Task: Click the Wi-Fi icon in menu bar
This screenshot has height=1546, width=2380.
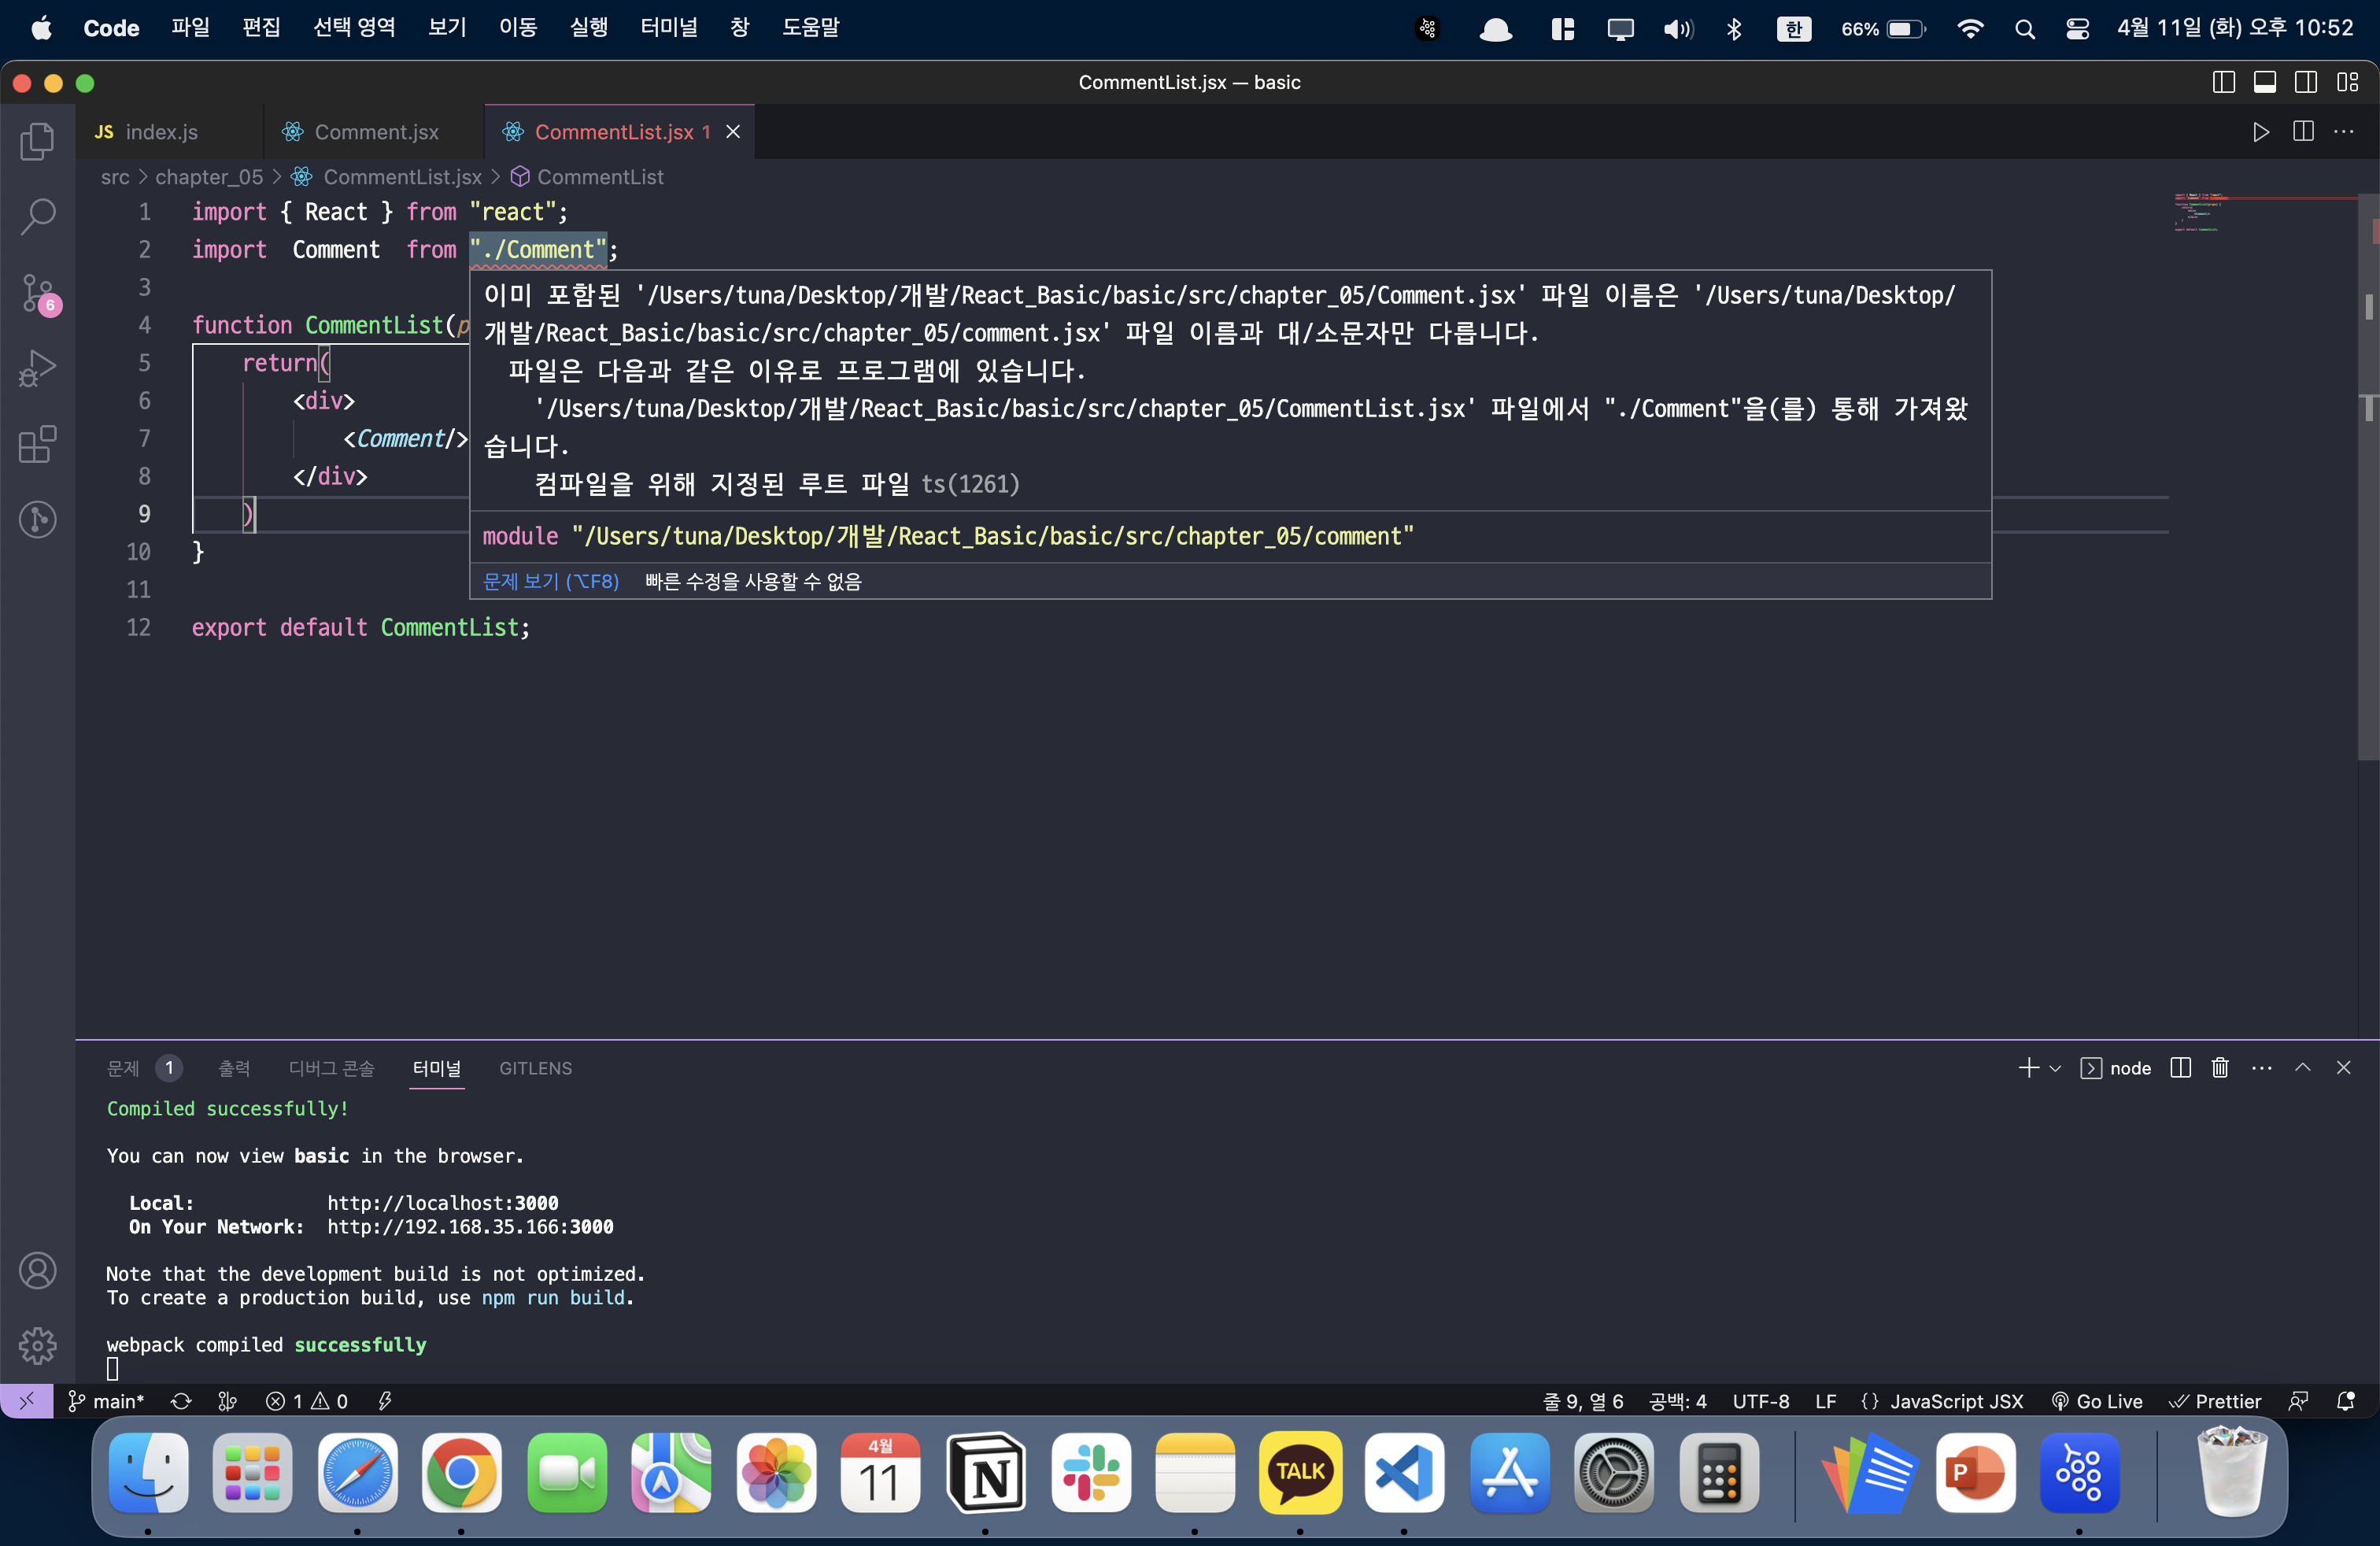Action: click(x=1970, y=28)
